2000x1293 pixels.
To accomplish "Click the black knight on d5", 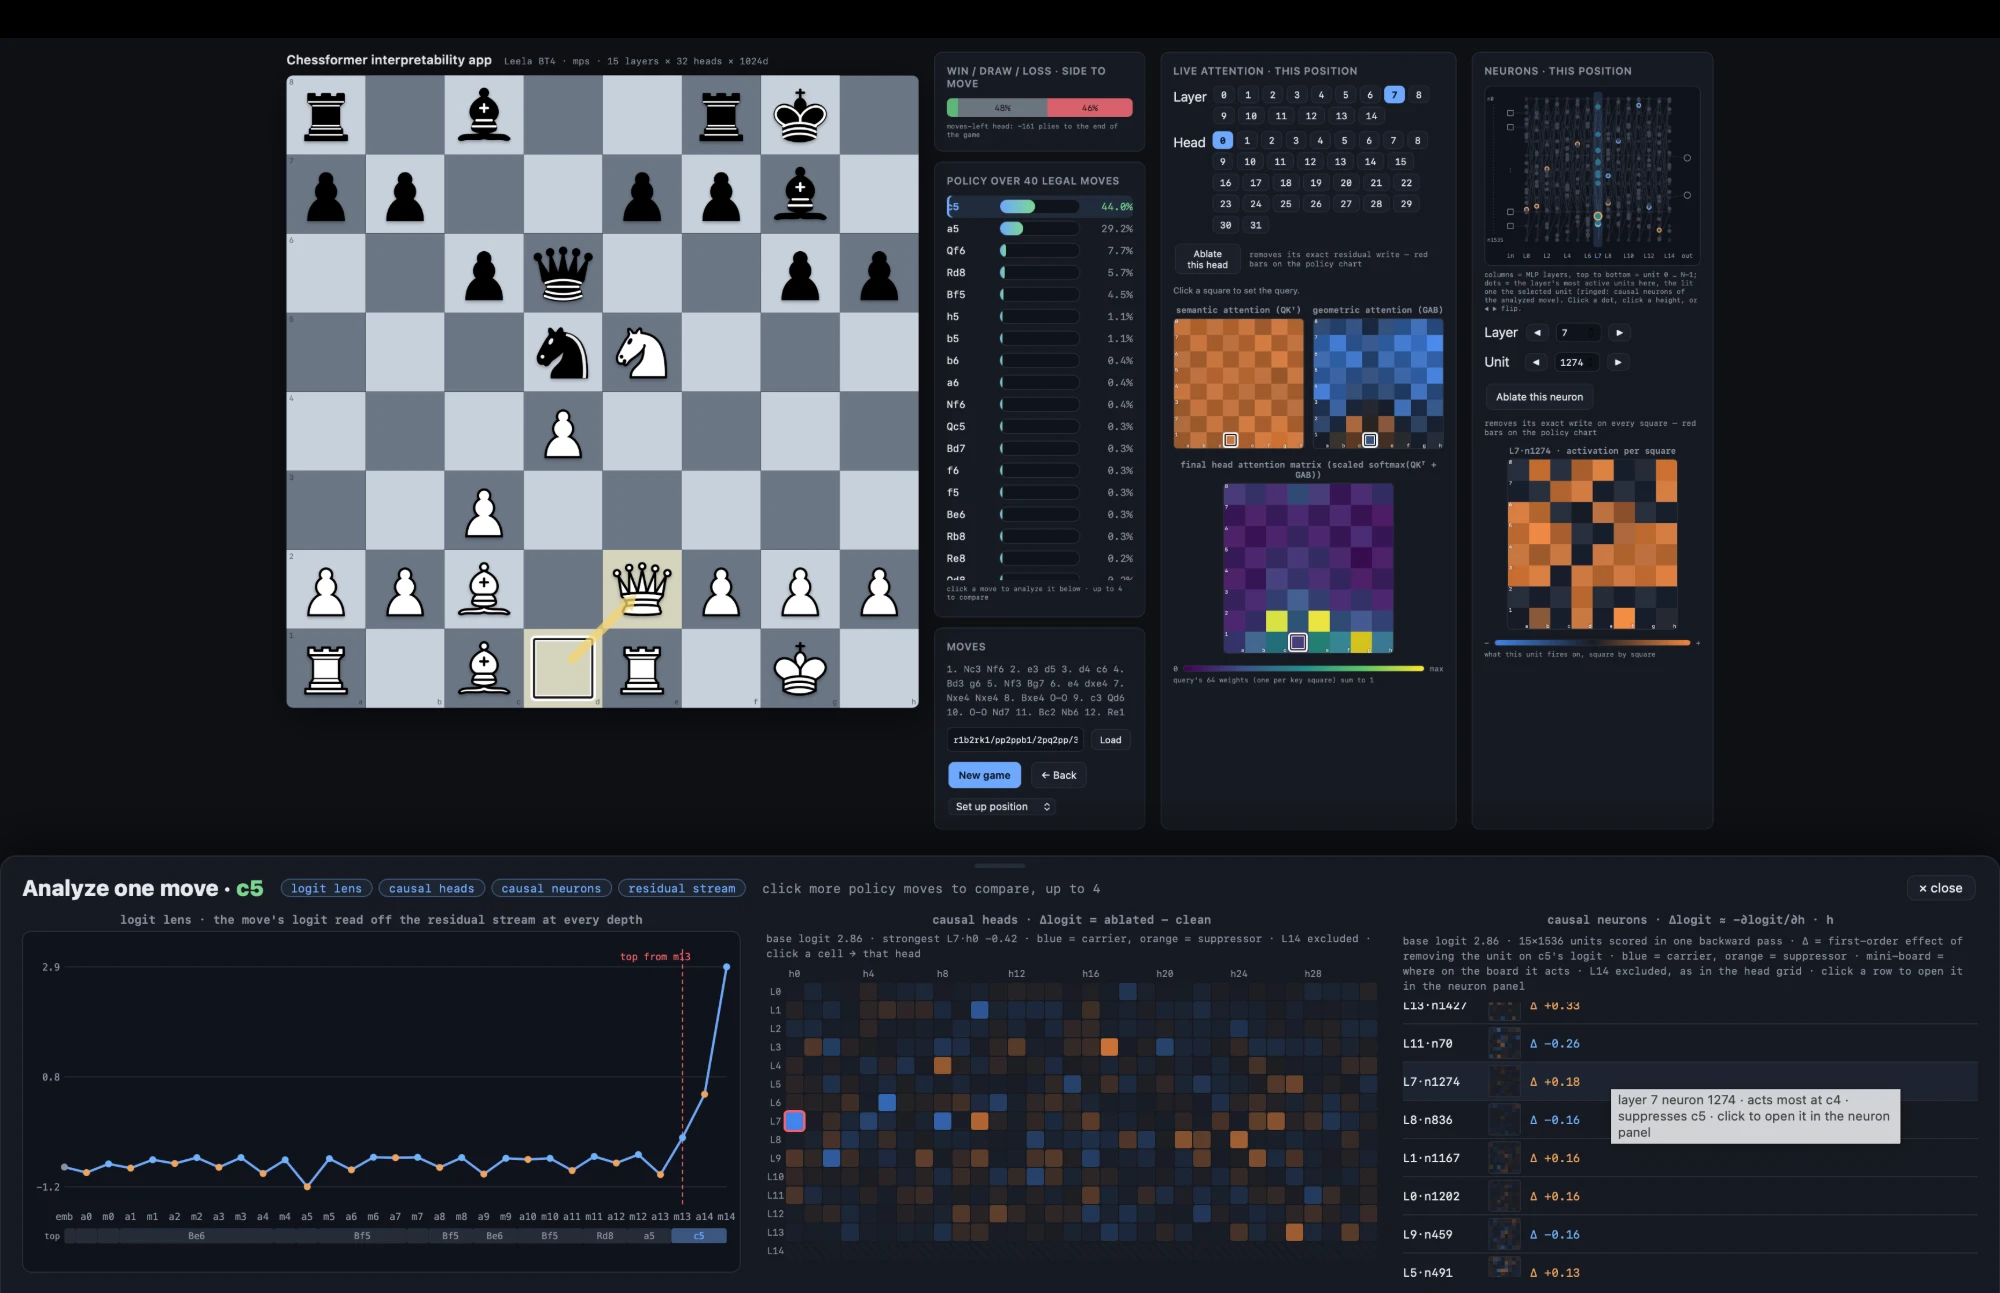I will click(563, 352).
